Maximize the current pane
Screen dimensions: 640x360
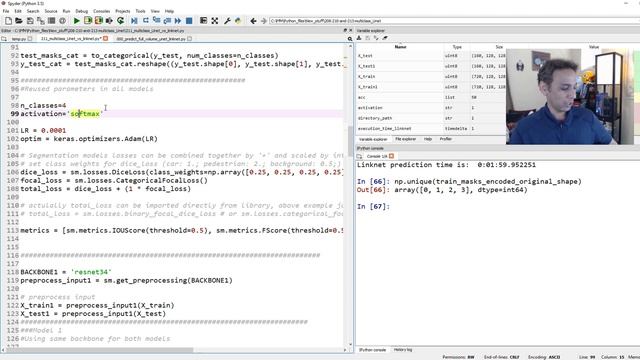coord(203,20)
